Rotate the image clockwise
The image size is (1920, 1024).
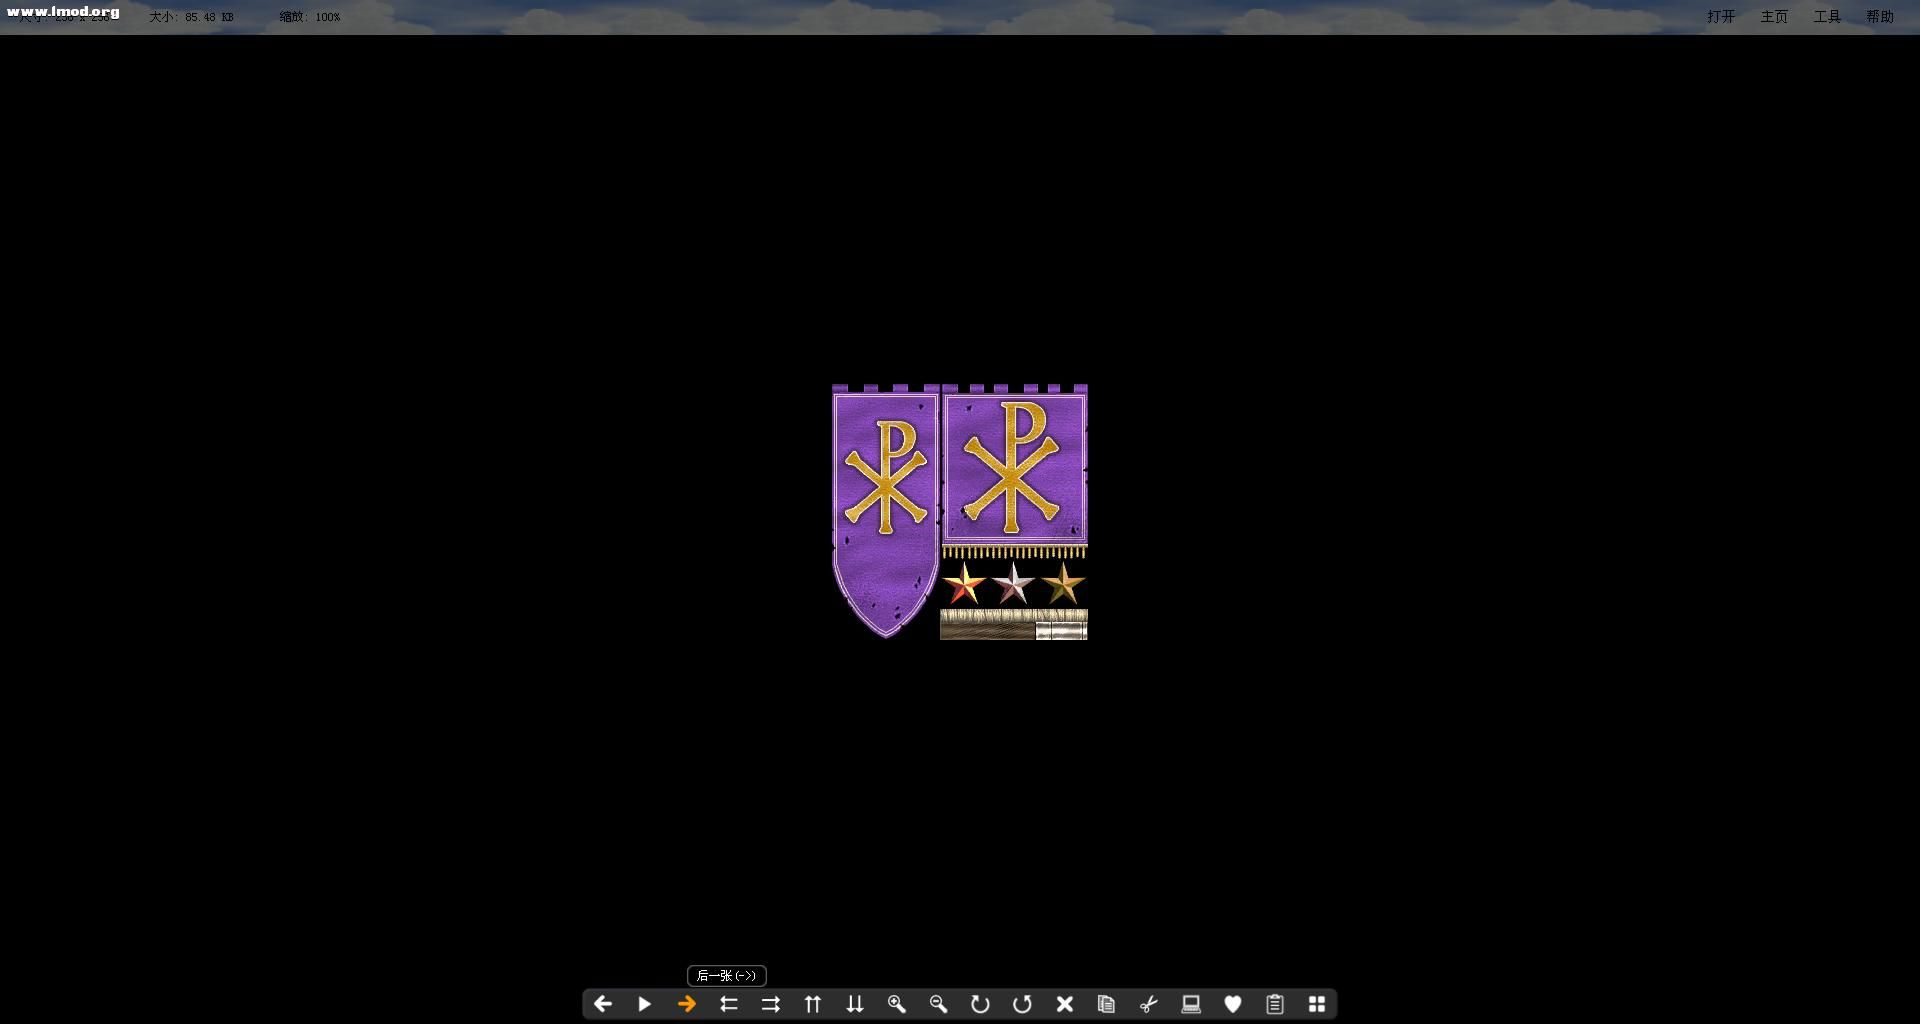pos(980,1004)
